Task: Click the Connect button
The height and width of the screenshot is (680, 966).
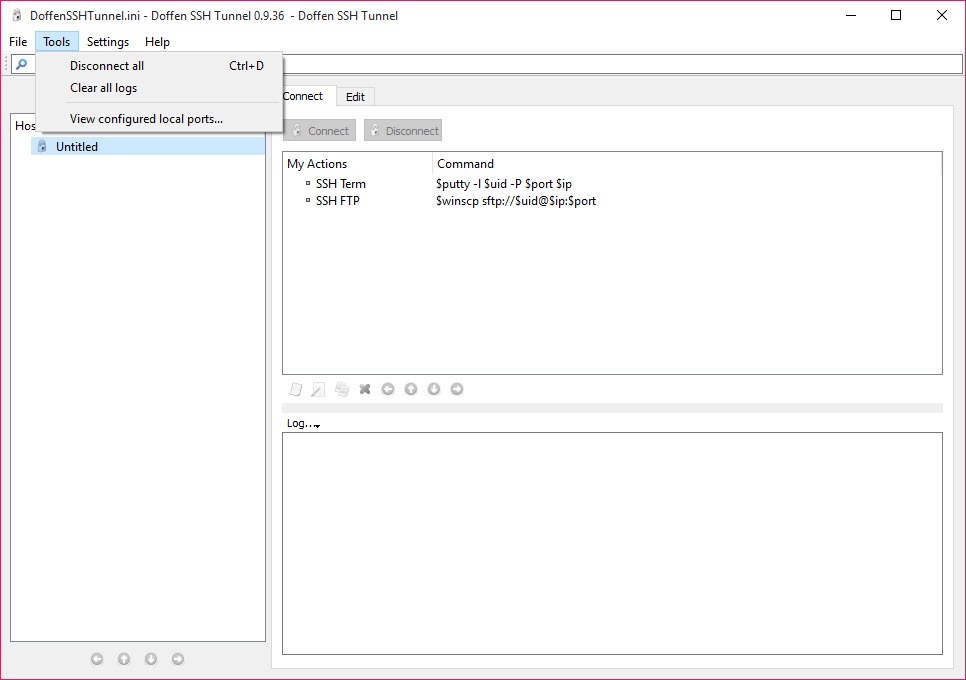Action: (x=319, y=131)
